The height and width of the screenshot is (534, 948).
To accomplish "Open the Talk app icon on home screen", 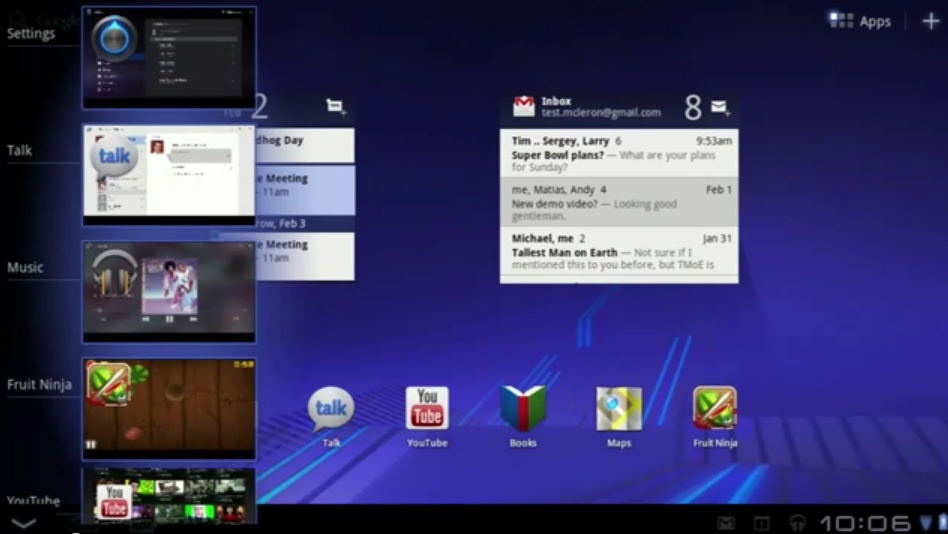I will 331,410.
